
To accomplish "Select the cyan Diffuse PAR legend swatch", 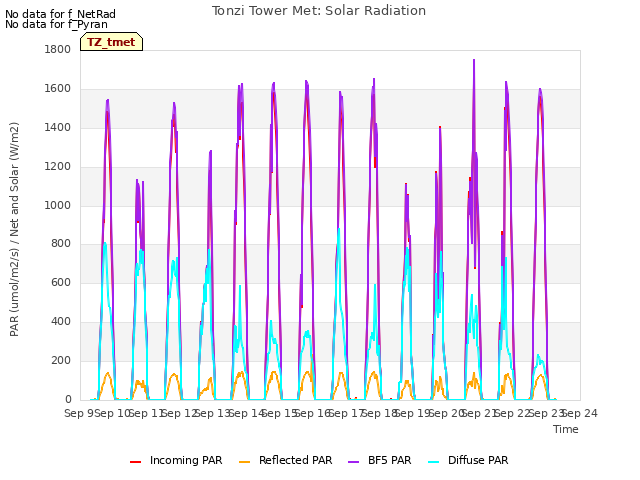I will tap(434, 462).
